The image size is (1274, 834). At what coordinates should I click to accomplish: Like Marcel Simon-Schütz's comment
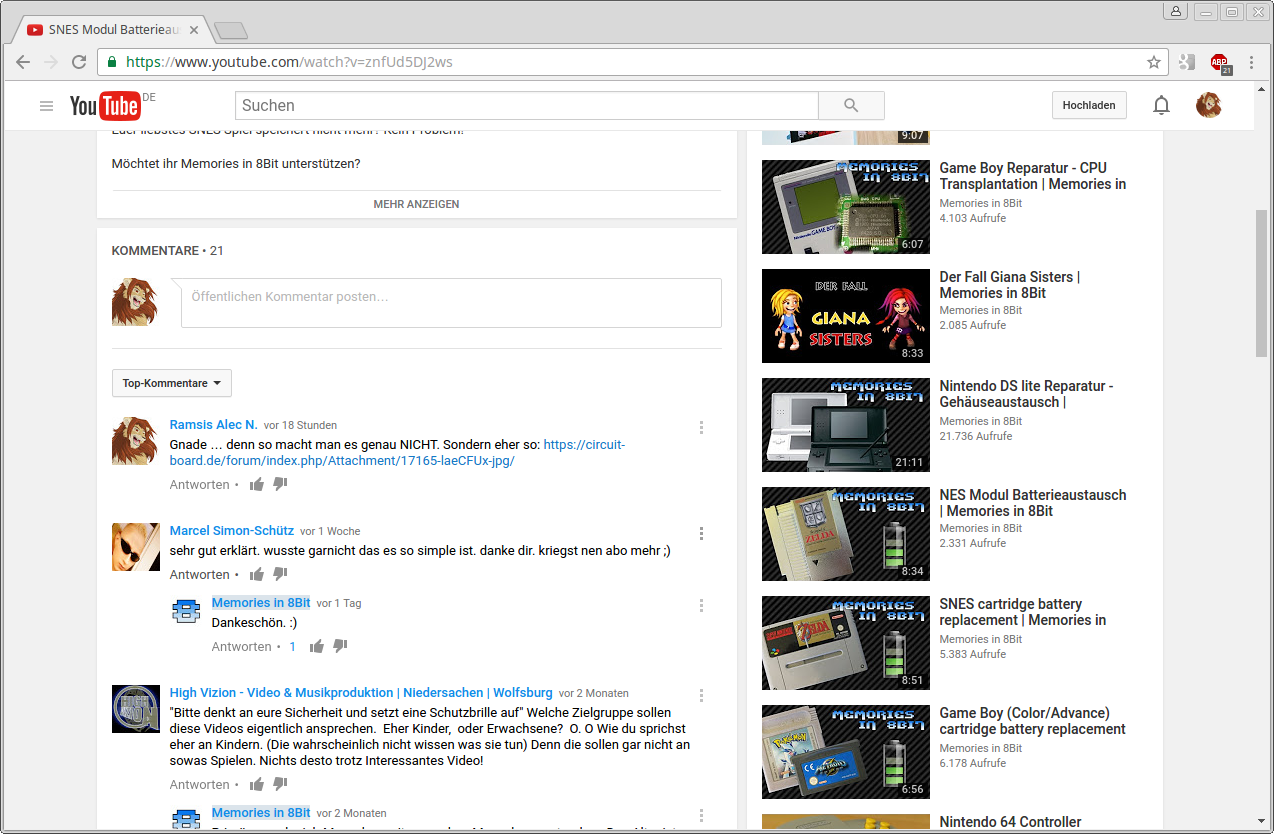257,574
